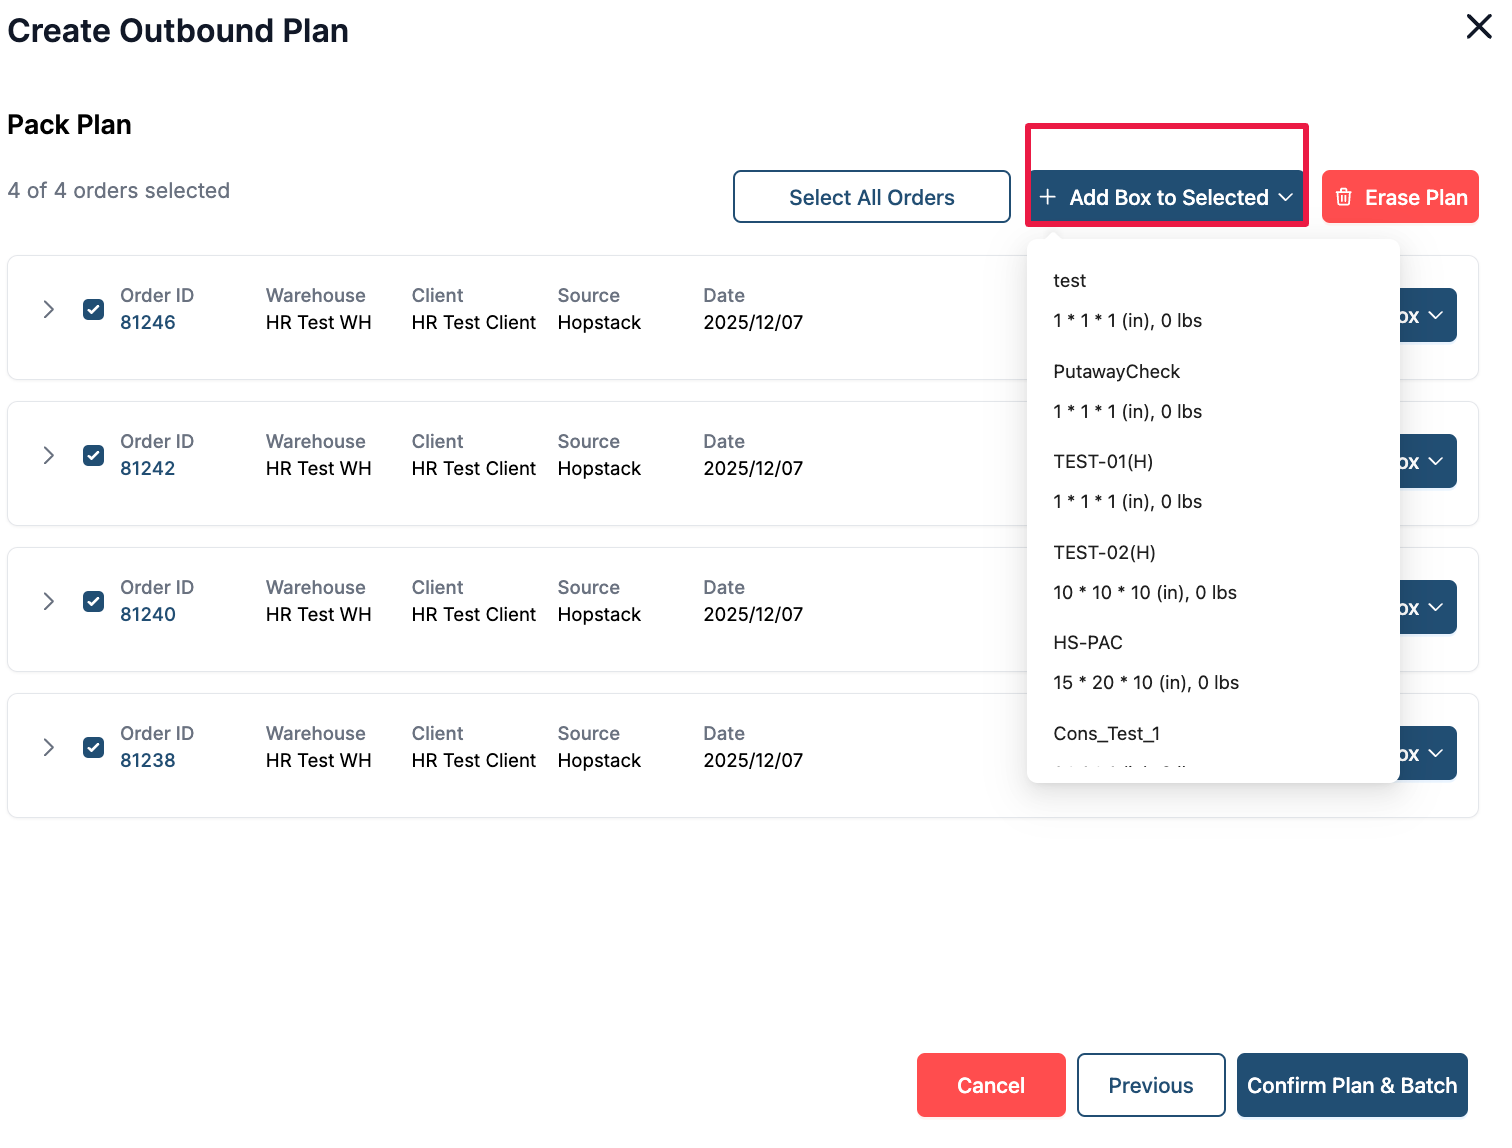This screenshot has height=1148, width=1512.
Task: Uncheck the order 81242 checkbox
Action: [94, 455]
